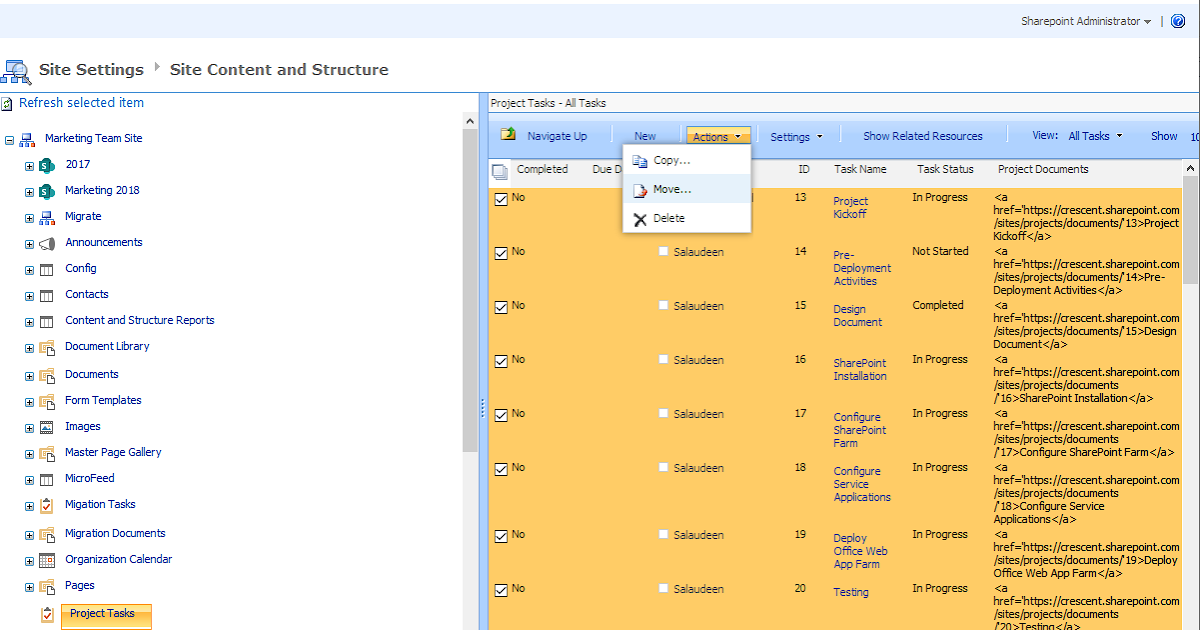Click the Migation Tasks checklist icon
1200x630 pixels.
coord(46,505)
